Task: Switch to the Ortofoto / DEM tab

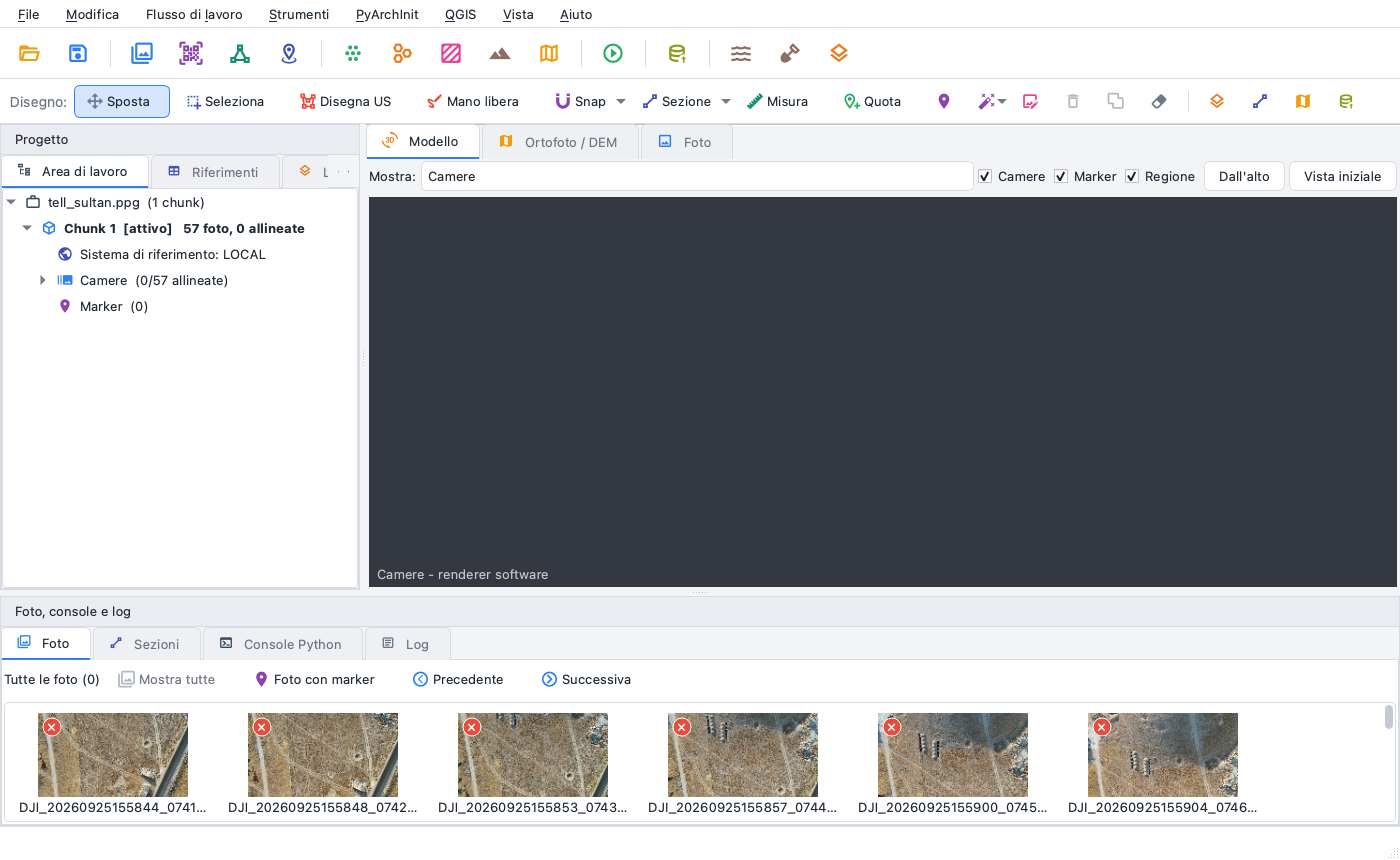Action: point(559,142)
